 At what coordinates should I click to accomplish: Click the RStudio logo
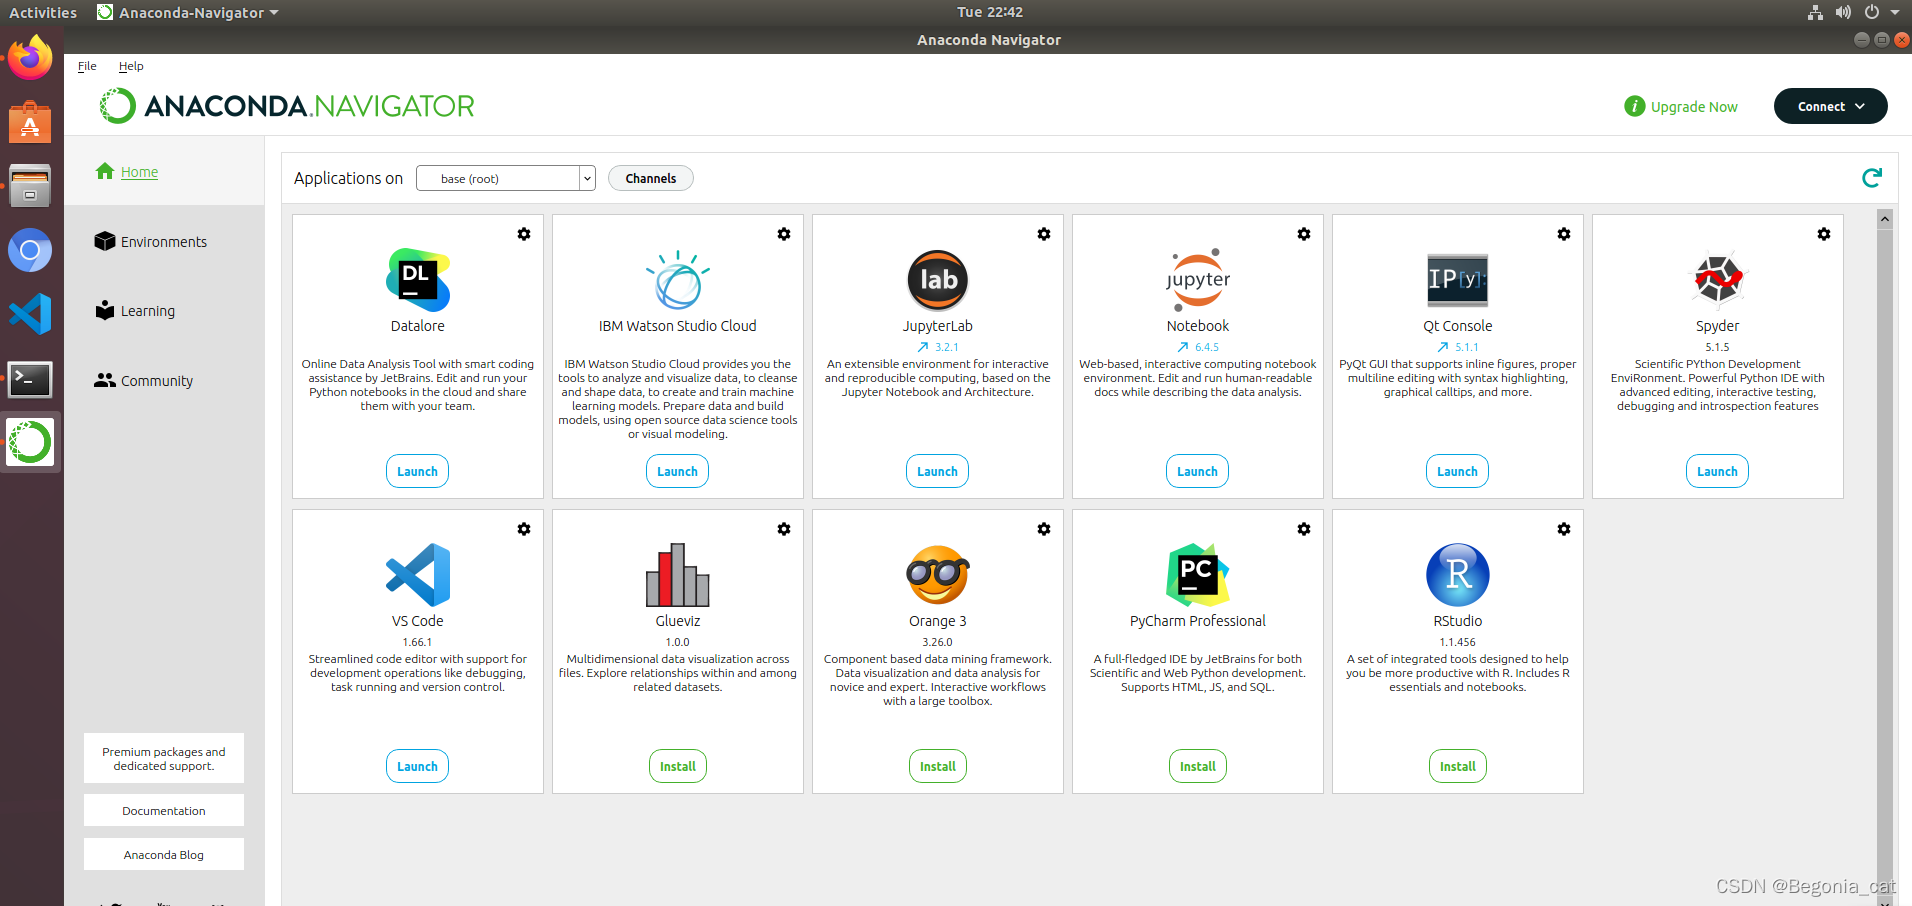click(x=1458, y=575)
